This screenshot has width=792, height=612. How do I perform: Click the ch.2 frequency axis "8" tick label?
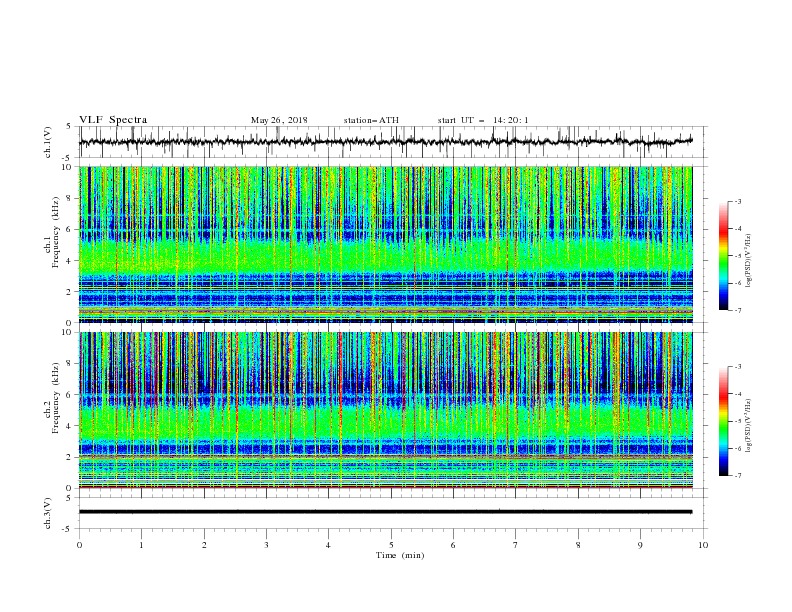(x=69, y=364)
